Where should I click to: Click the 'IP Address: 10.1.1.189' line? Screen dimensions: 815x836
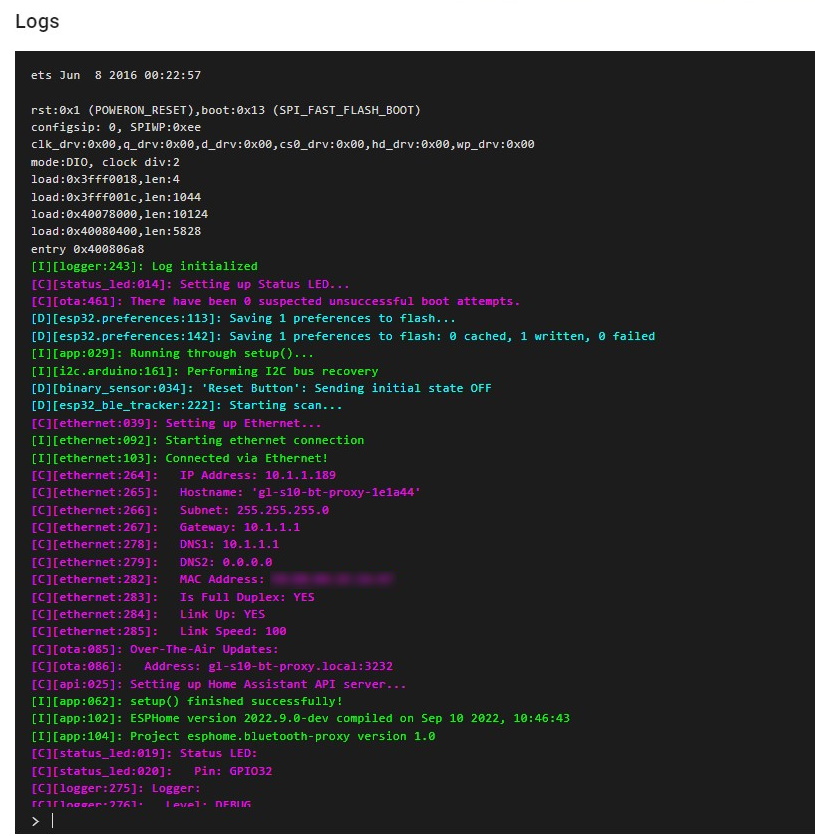(183, 475)
